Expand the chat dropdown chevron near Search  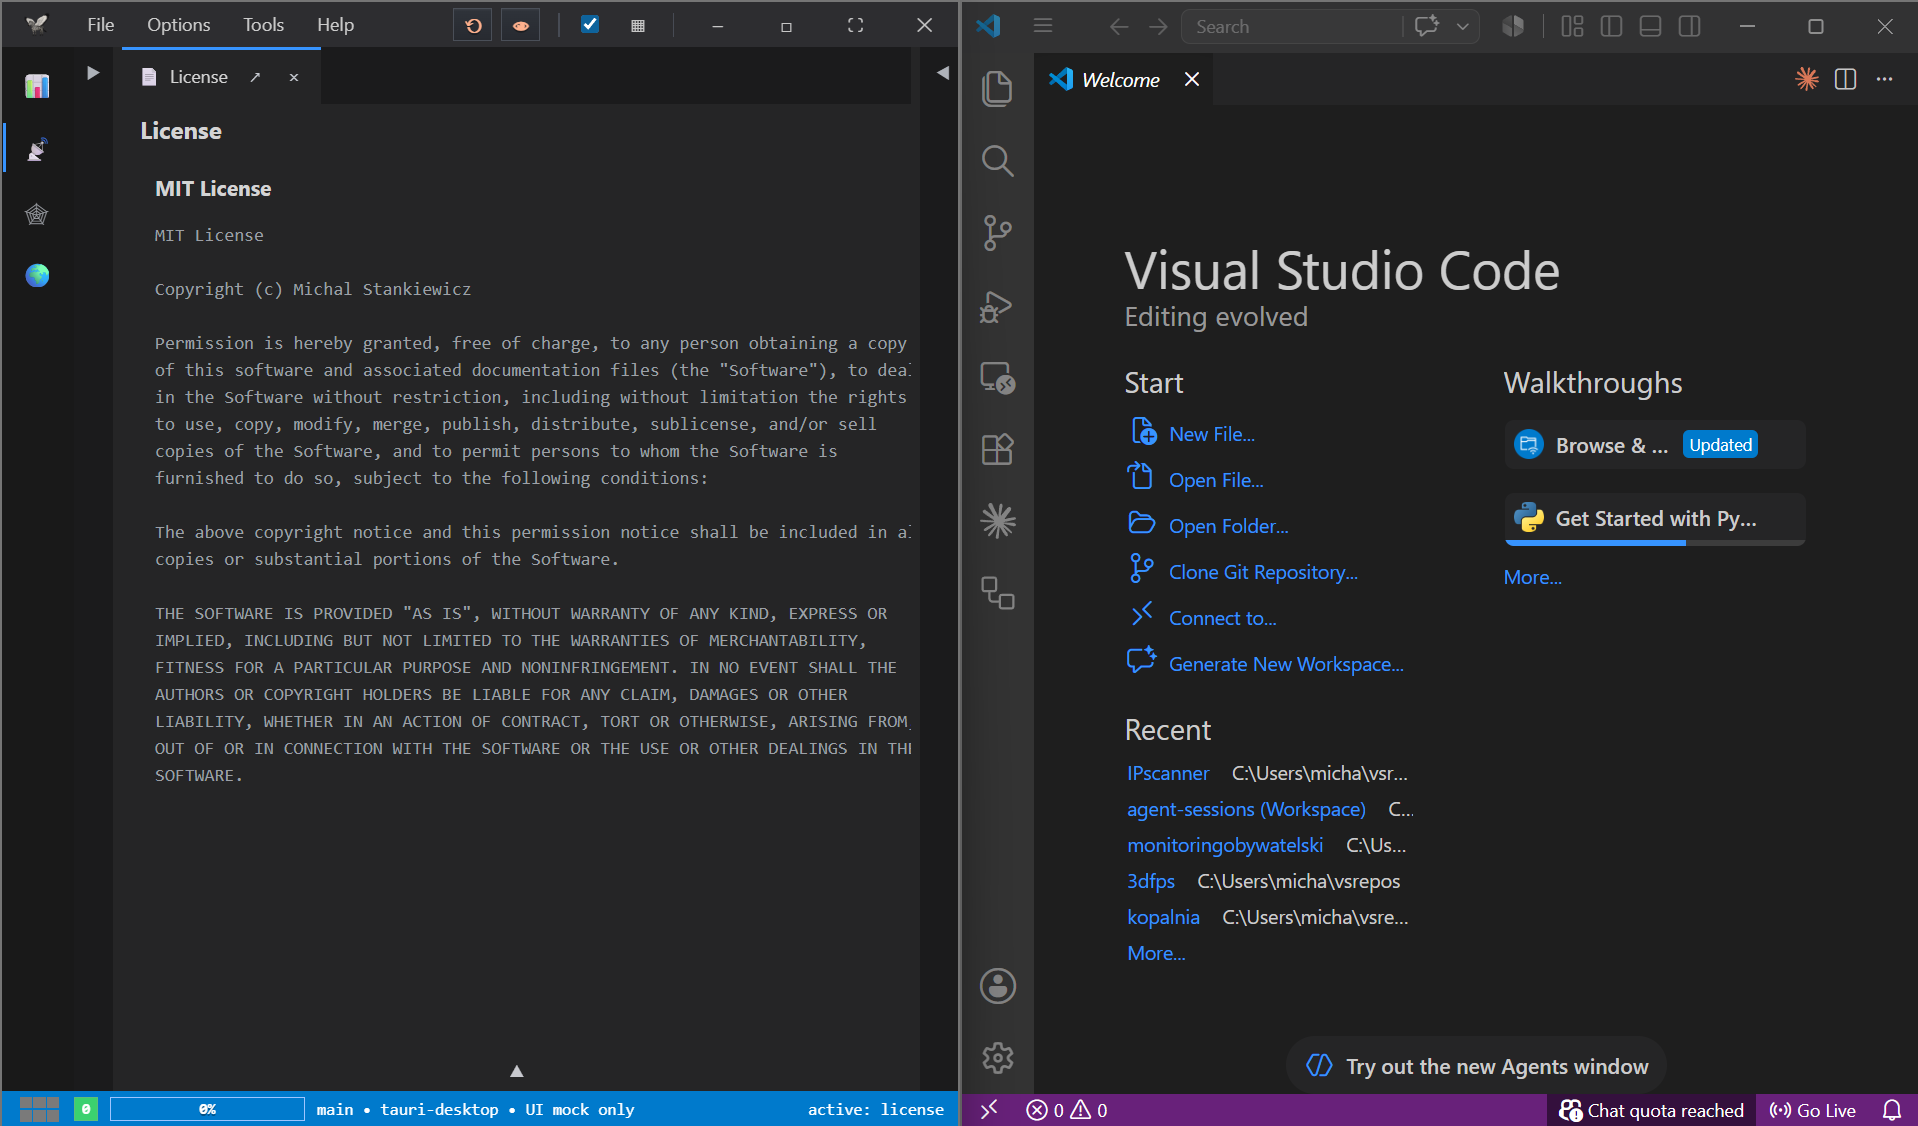click(1462, 26)
